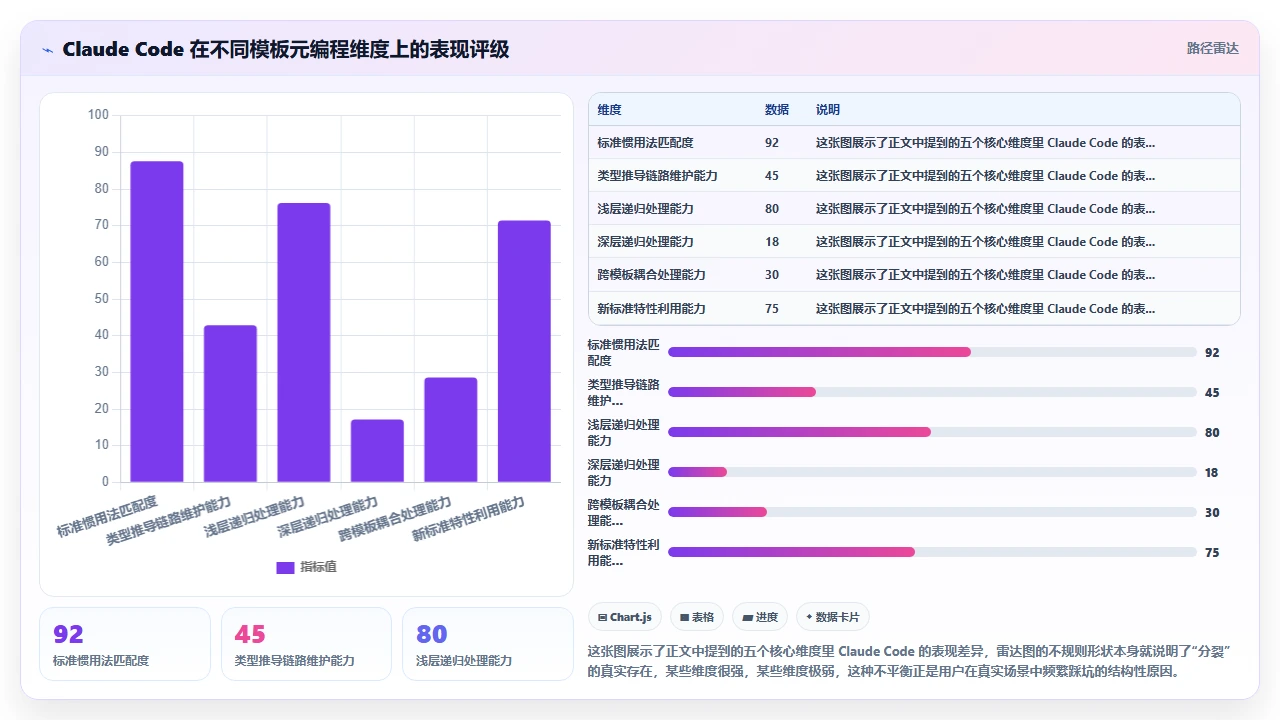Click the progress bar showing 80
Viewport: 1280px width, 720px height.
(x=932, y=432)
